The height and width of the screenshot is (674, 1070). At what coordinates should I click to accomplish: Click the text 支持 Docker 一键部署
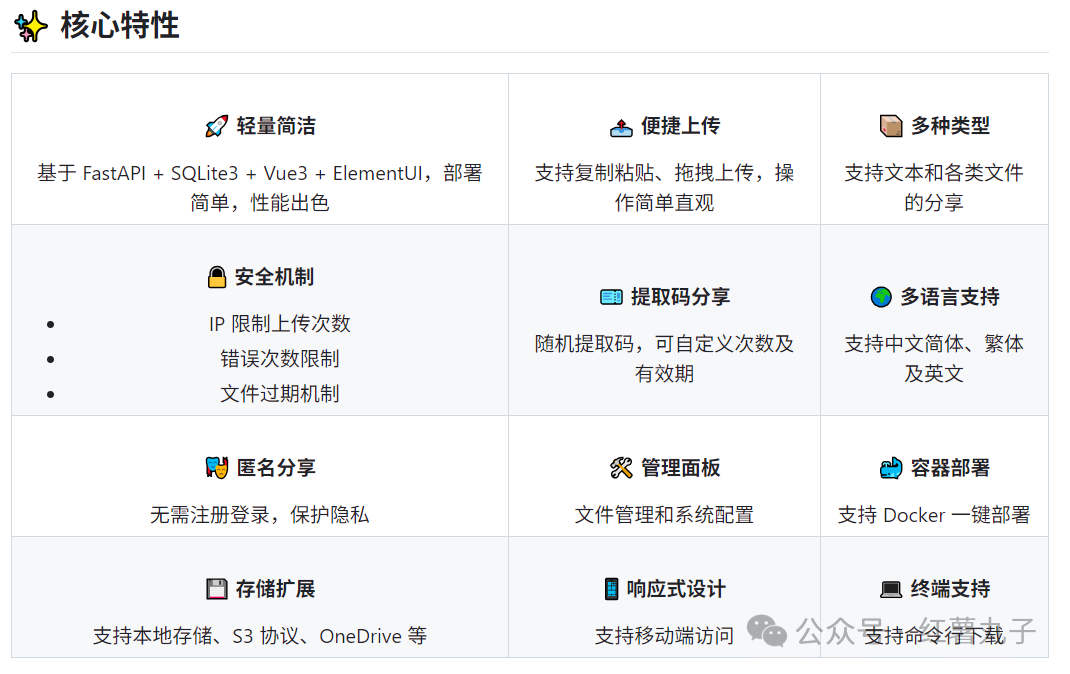pyautogui.click(x=934, y=515)
